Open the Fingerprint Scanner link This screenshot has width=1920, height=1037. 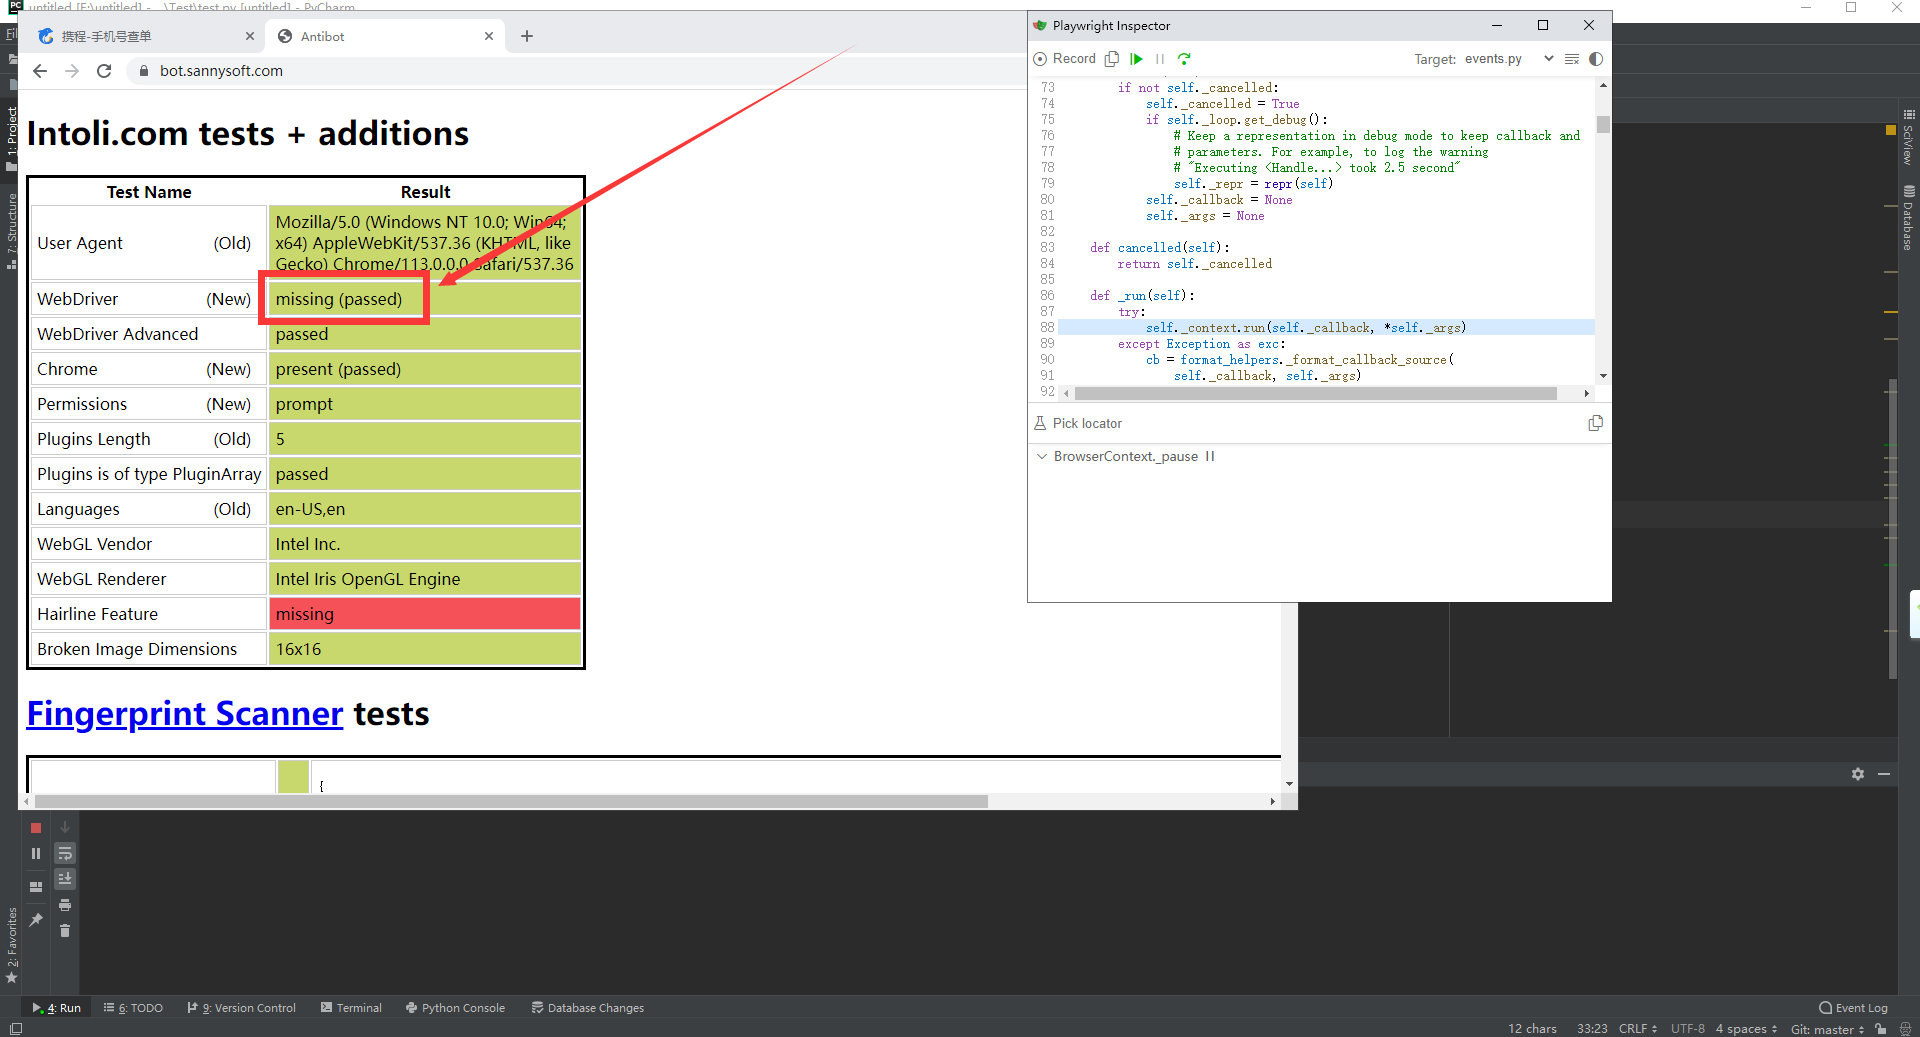click(184, 714)
